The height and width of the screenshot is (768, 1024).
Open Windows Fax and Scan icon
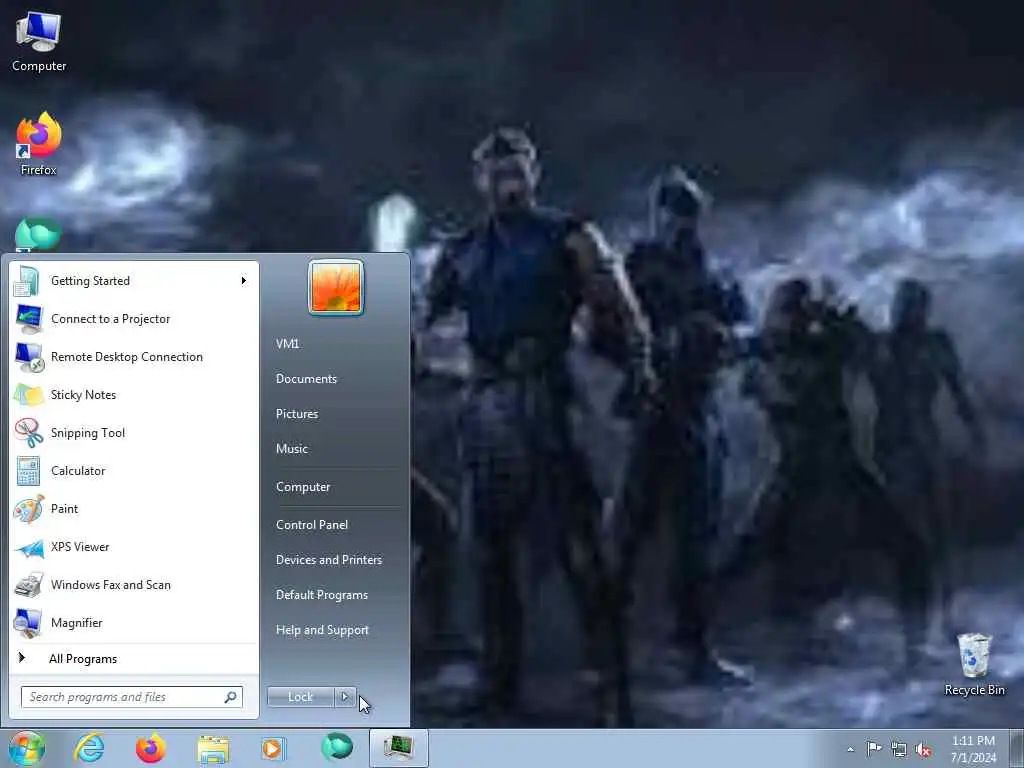click(29, 585)
